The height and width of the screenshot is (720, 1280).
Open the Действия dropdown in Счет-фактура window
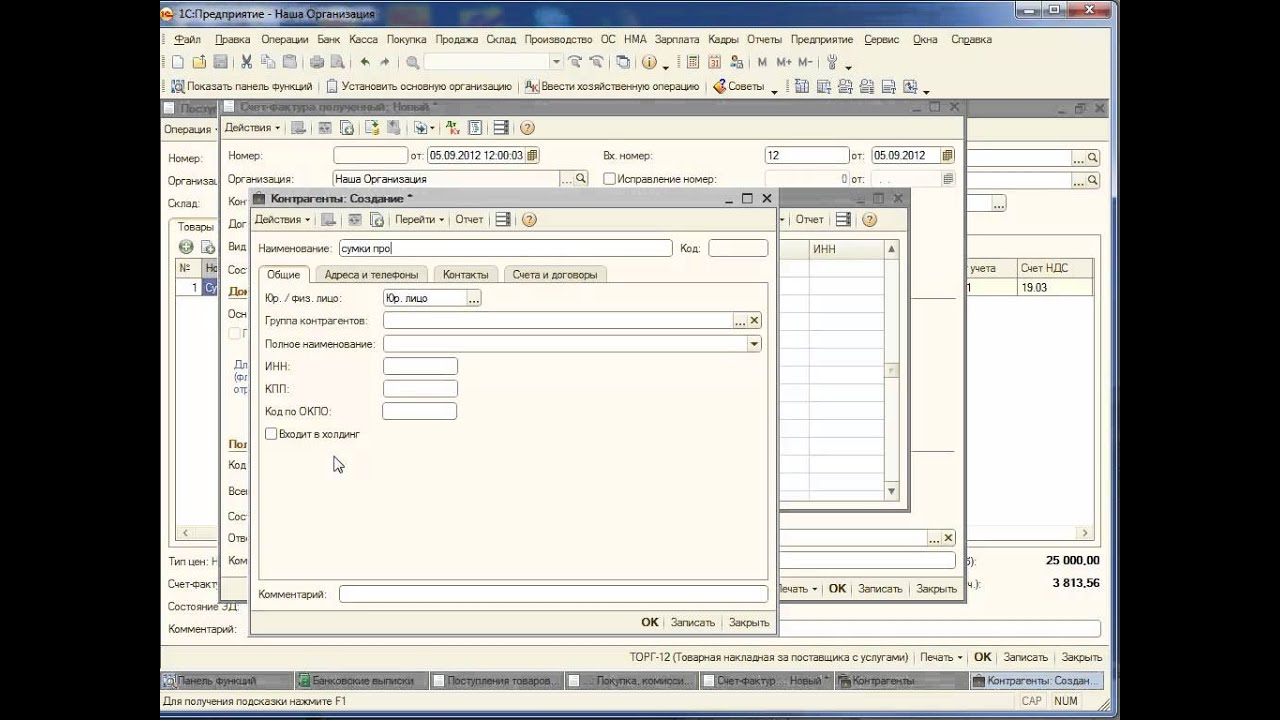(252, 128)
